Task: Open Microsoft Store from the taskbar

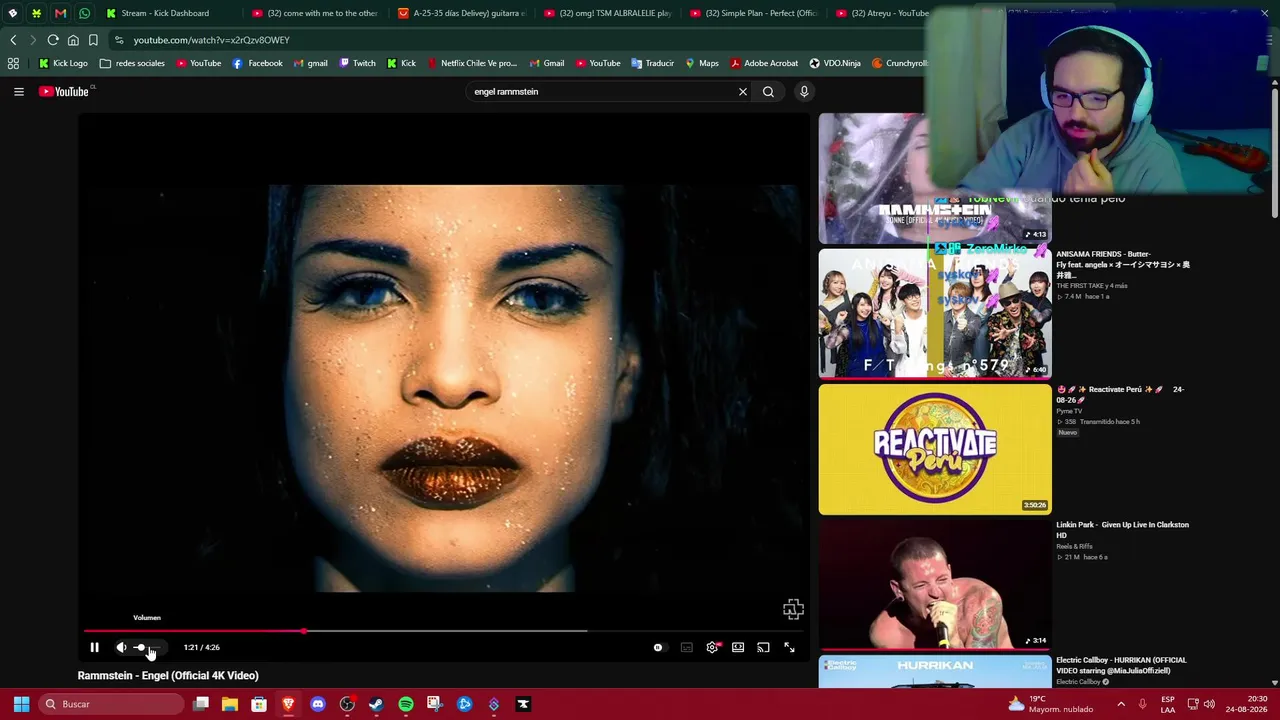Action: [259, 704]
